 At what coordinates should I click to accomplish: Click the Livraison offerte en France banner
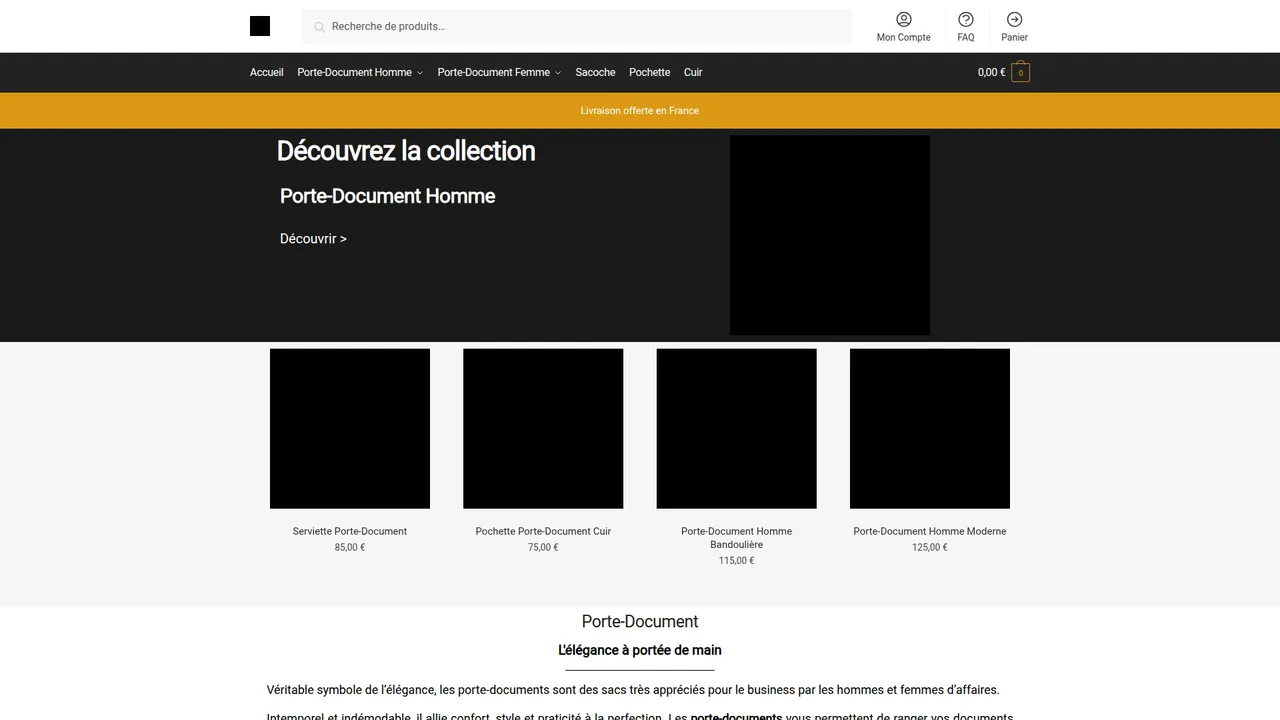tap(640, 110)
